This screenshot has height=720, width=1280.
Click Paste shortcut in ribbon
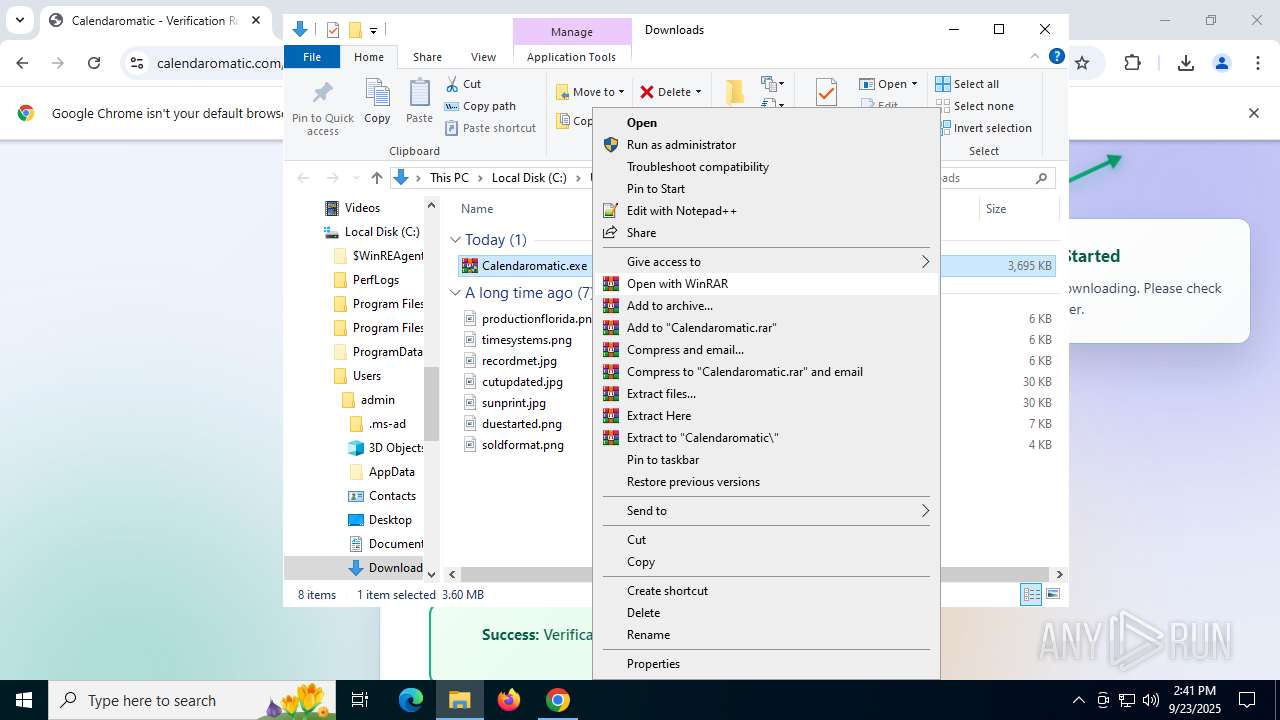click(491, 128)
